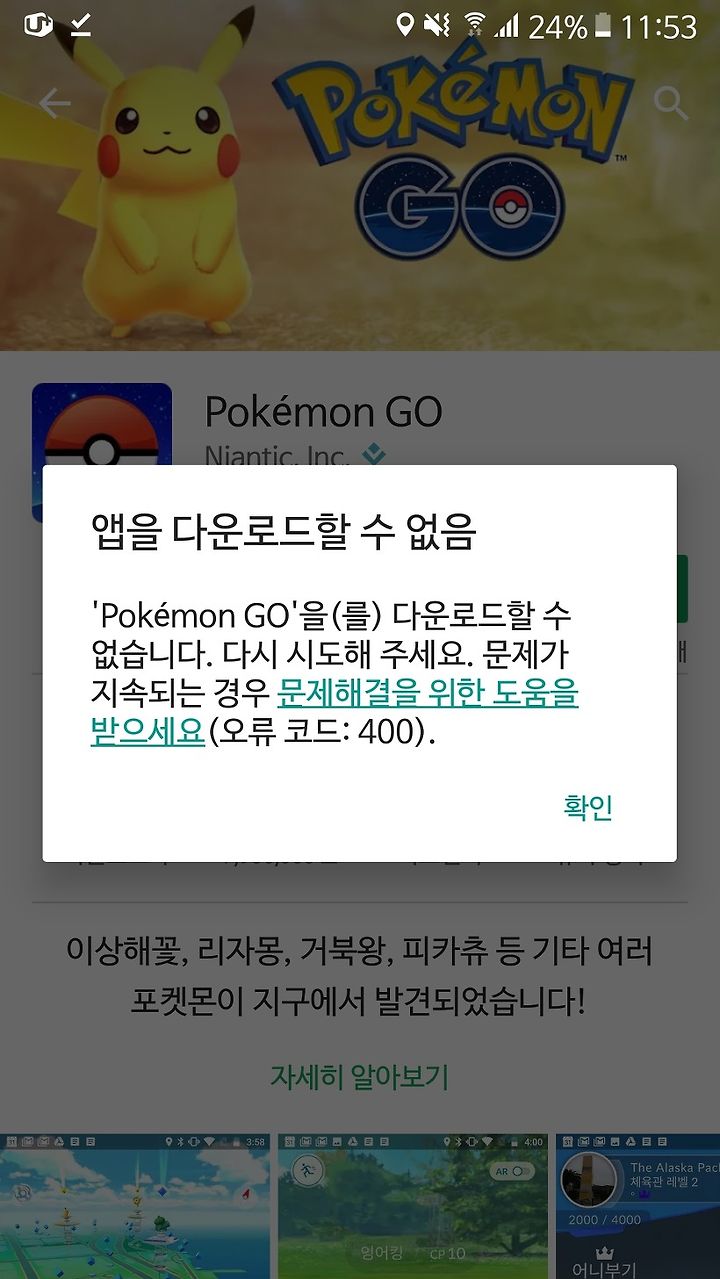Confirm the dialog with 확인
Viewport: 720px width, 1279px height.
588,807
